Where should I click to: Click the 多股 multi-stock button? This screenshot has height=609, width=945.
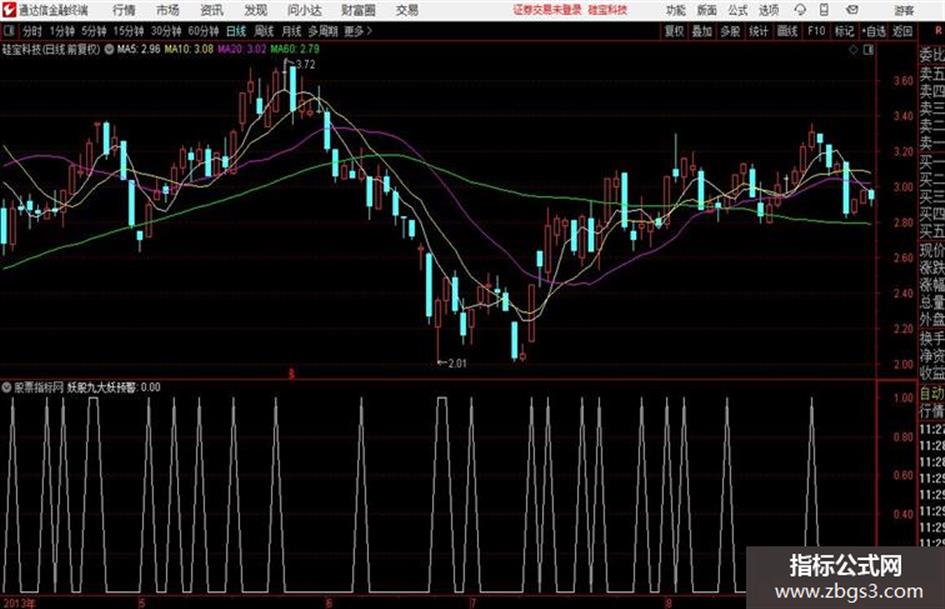point(730,31)
